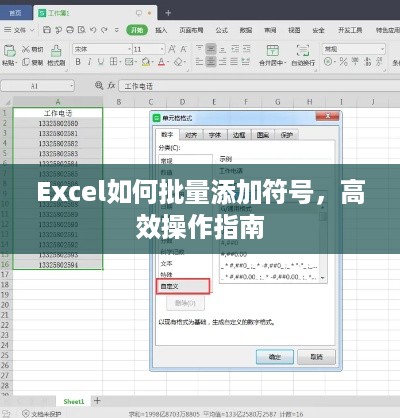Screen dimensions: 400x418
Task: Click the fx insert function icon
Action: 111,86
